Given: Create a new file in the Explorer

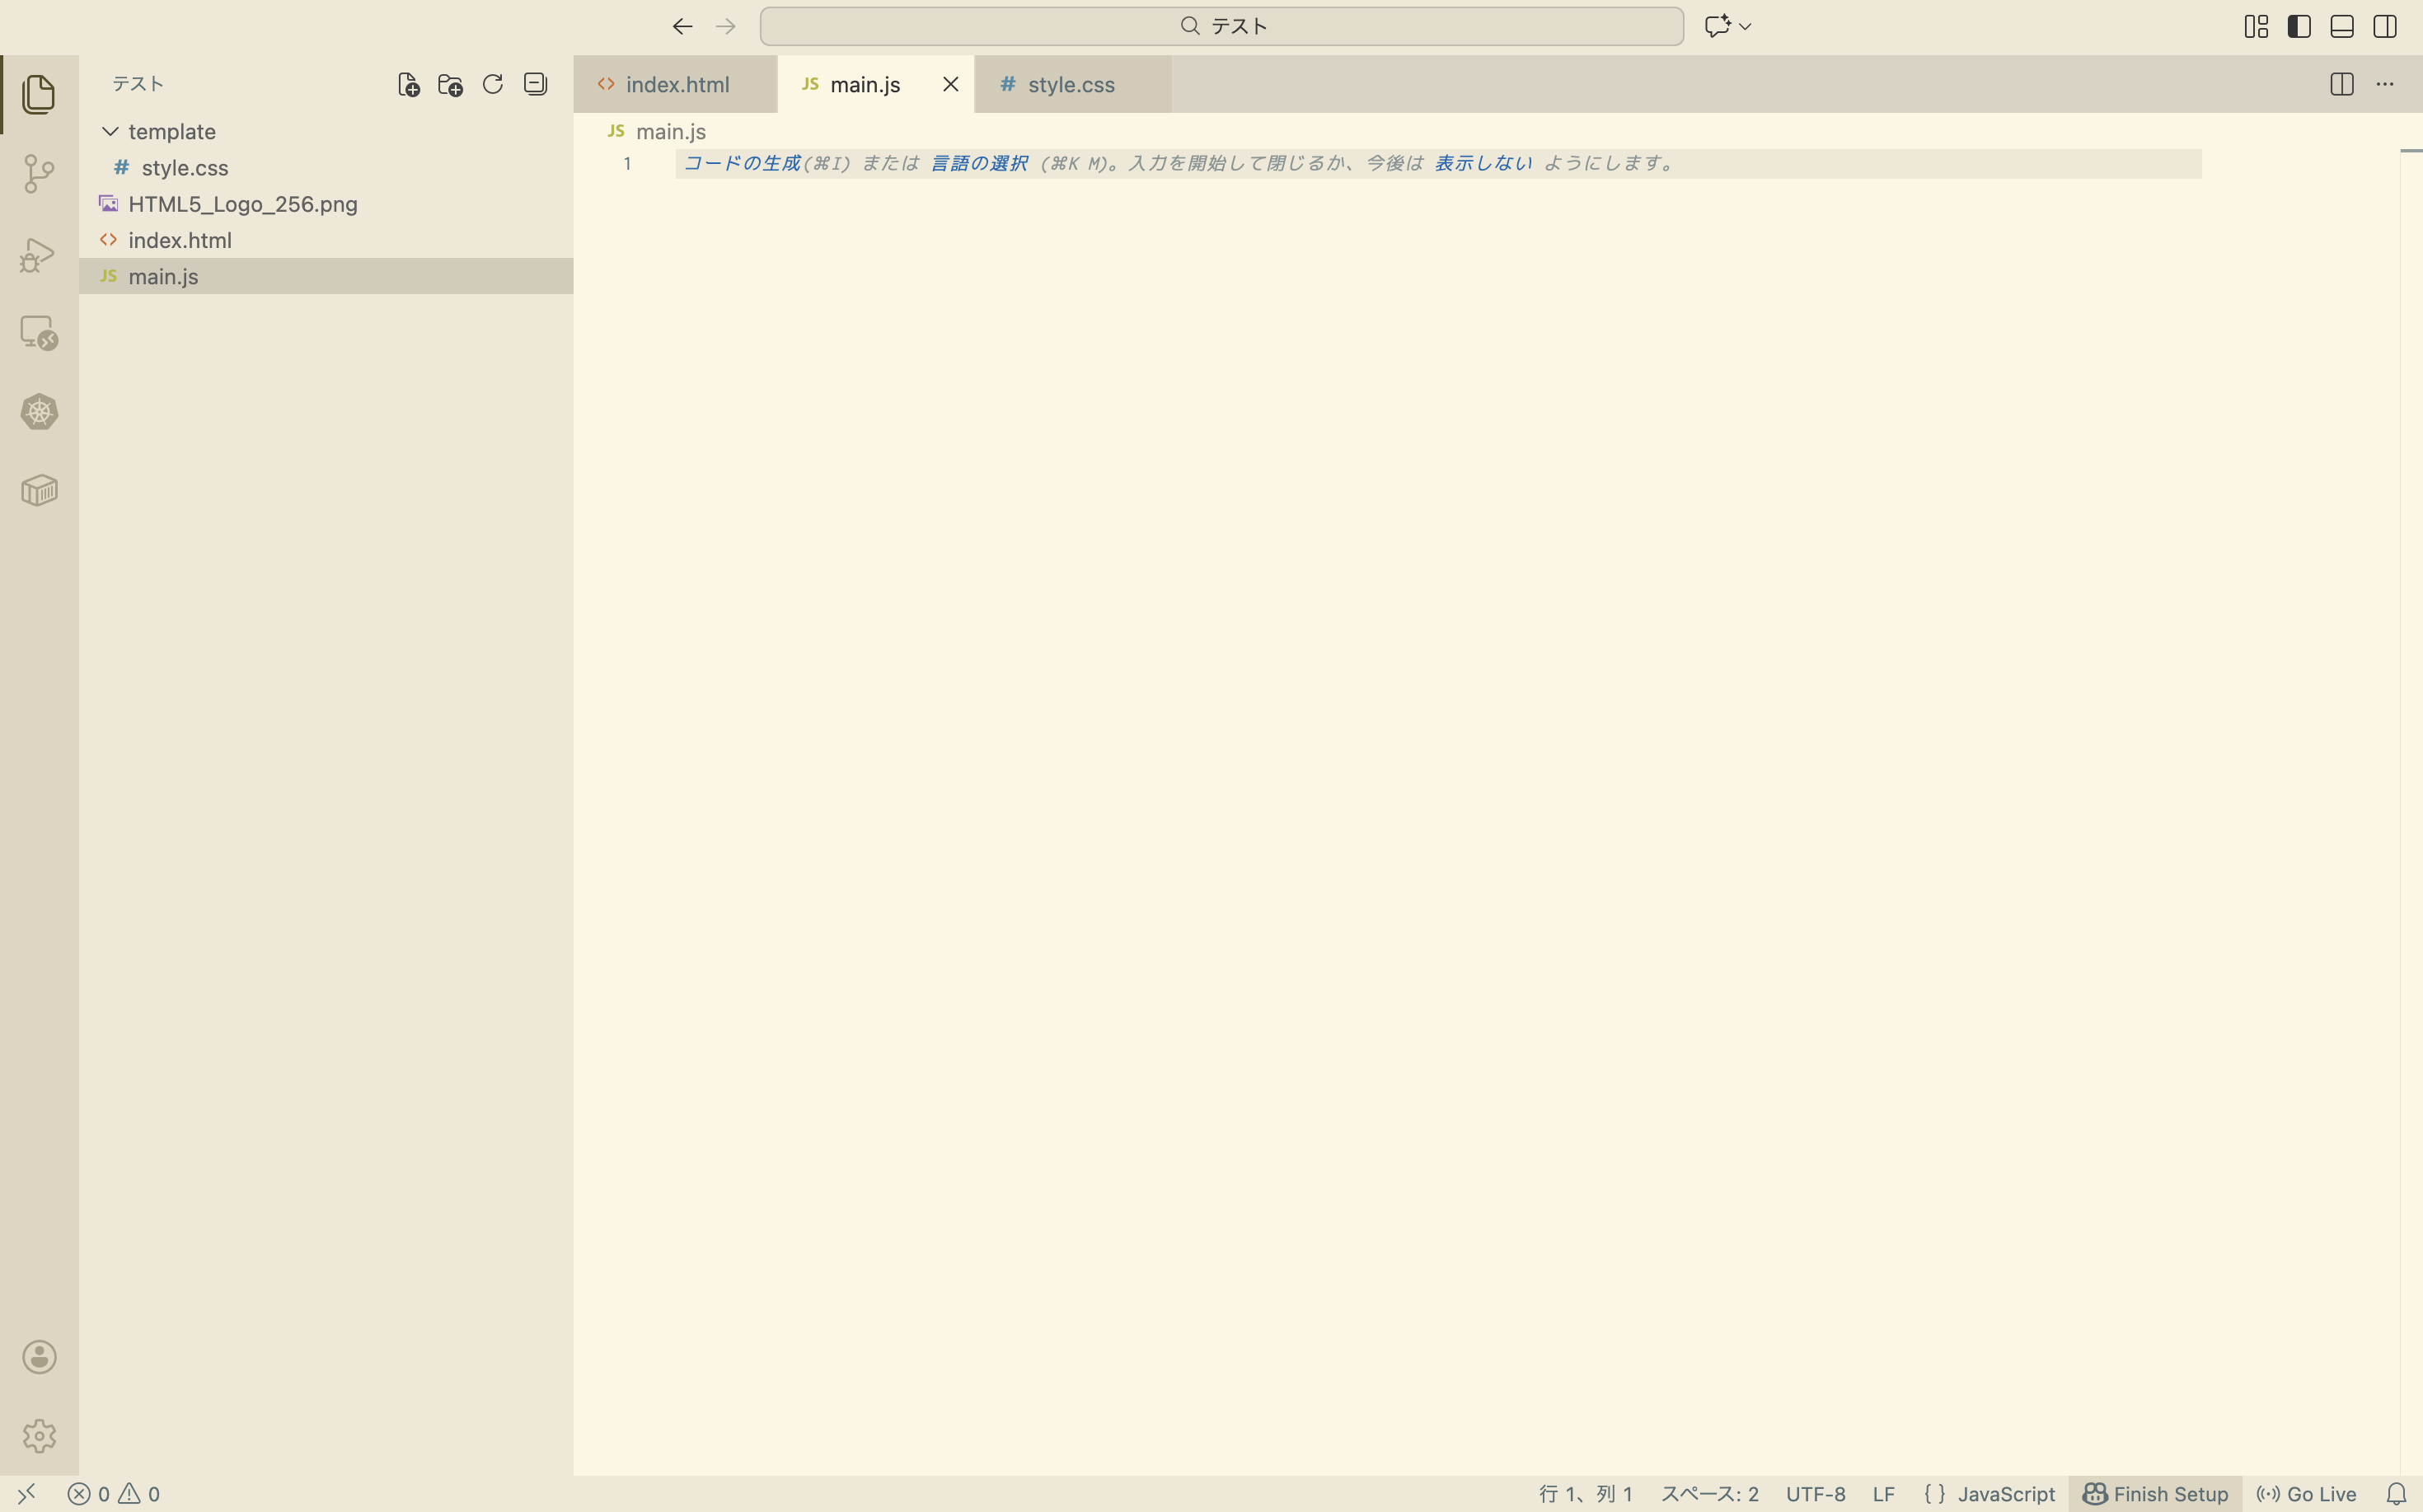Looking at the screenshot, I should 407,85.
